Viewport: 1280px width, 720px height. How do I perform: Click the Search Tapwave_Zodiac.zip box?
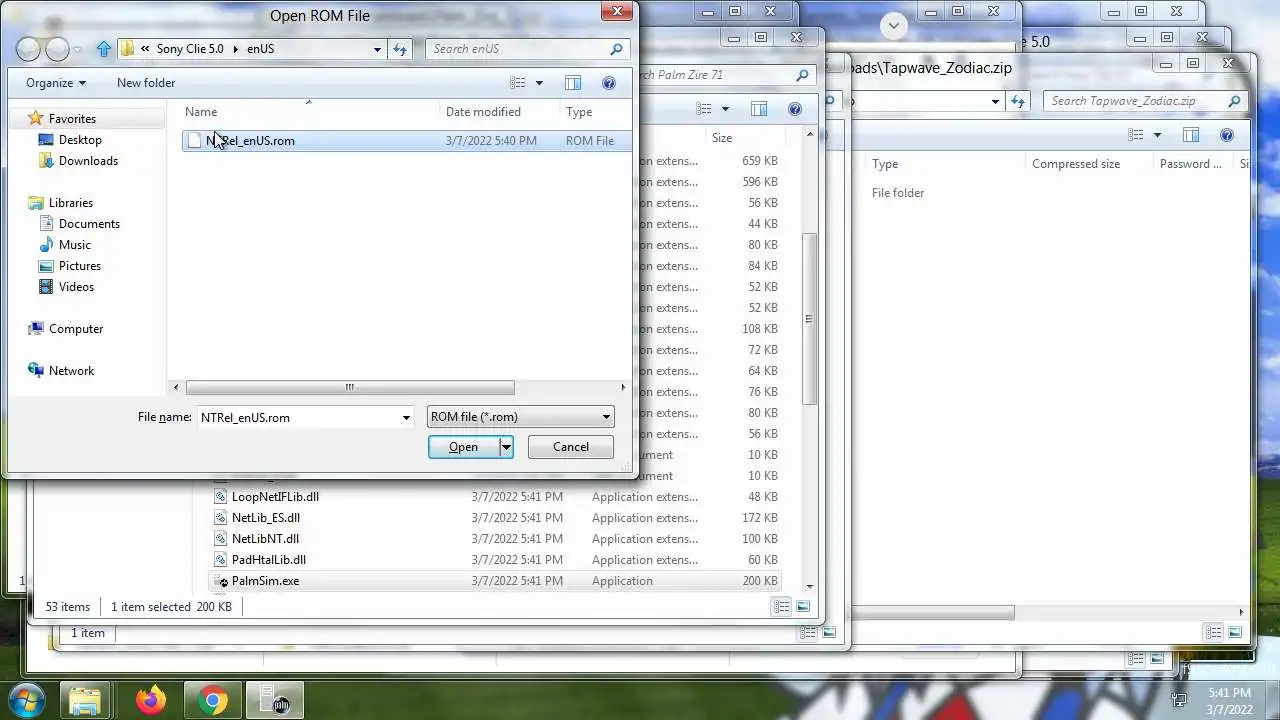[x=1132, y=101]
